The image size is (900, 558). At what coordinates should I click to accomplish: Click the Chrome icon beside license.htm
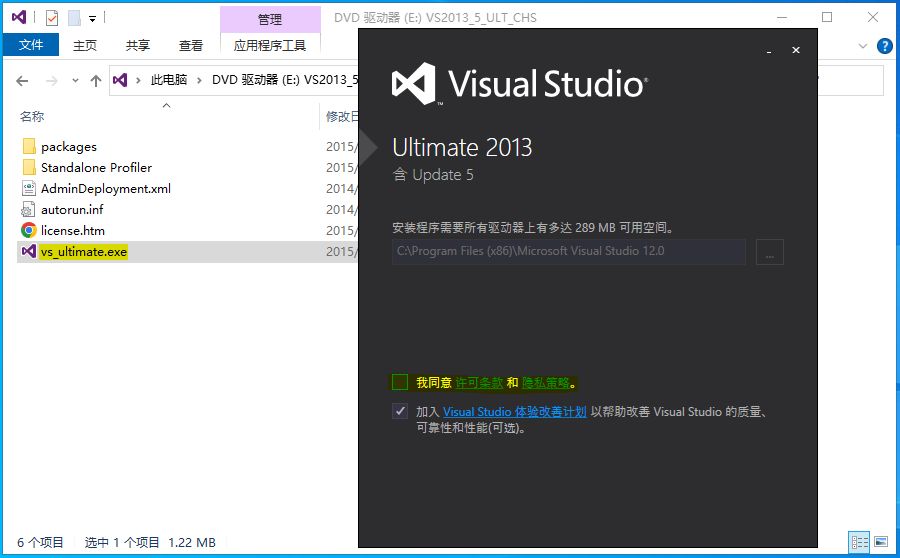(x=29, y=231)
